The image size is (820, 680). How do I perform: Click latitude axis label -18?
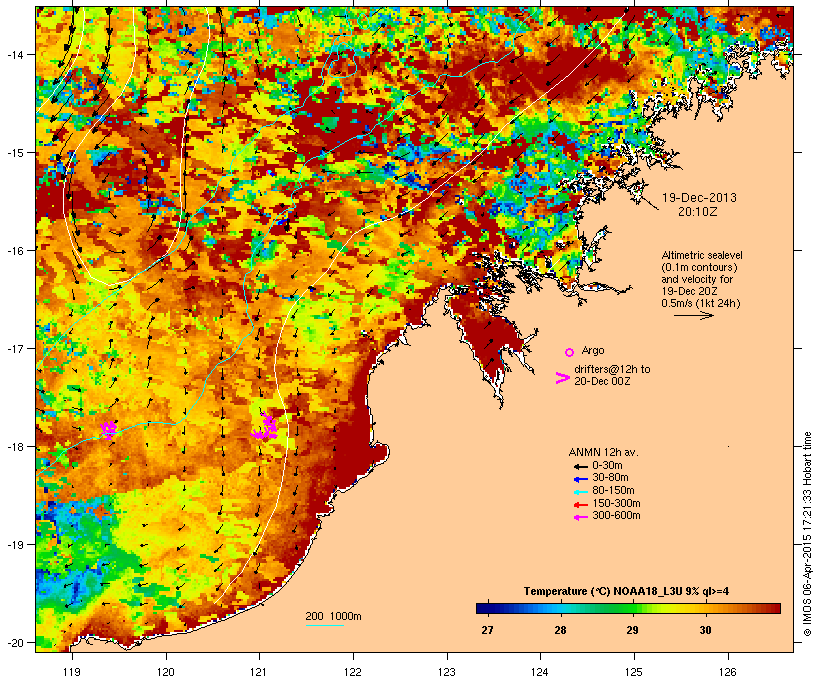pos(14,447)
